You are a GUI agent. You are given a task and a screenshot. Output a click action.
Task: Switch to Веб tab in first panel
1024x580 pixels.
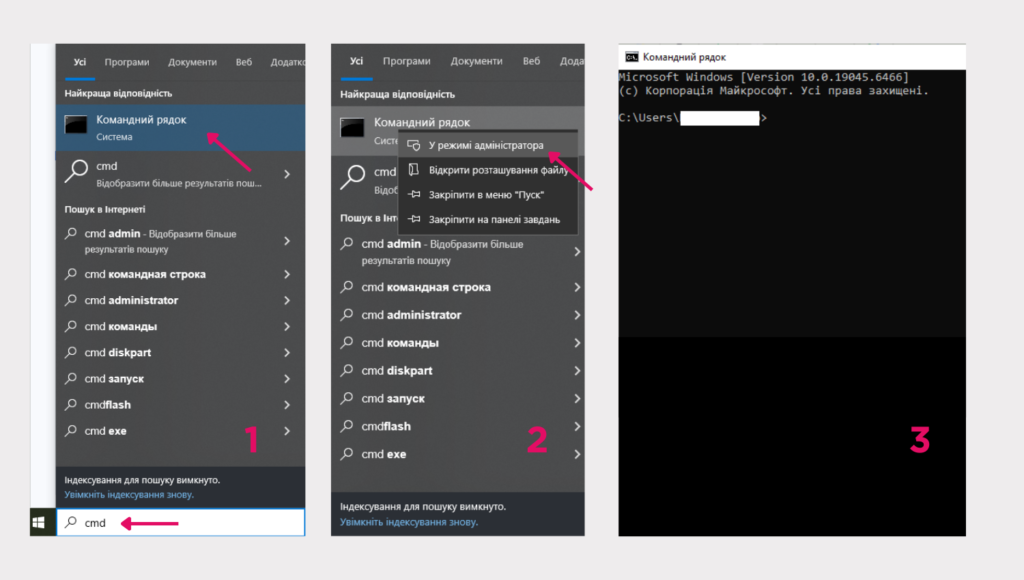[244, 62]
